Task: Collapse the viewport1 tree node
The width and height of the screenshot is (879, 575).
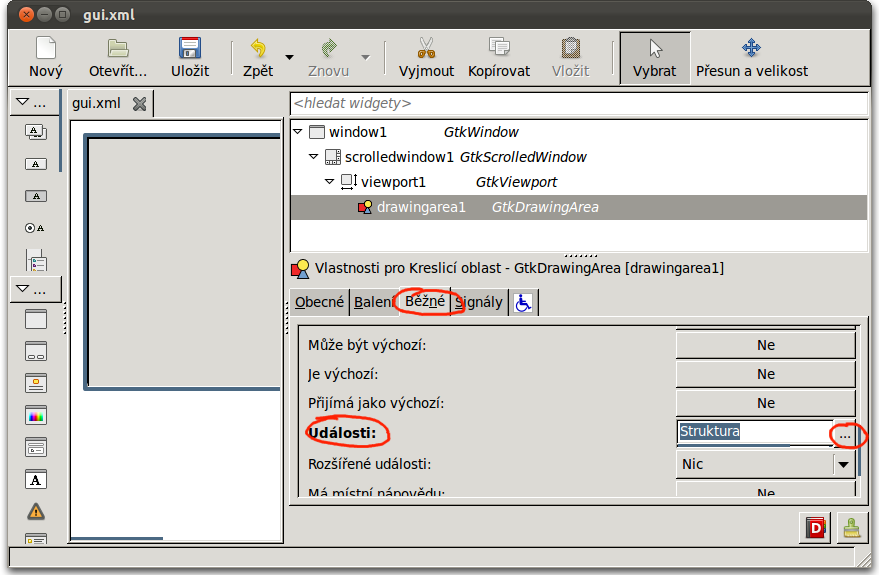Action: [x=330, y=182]
